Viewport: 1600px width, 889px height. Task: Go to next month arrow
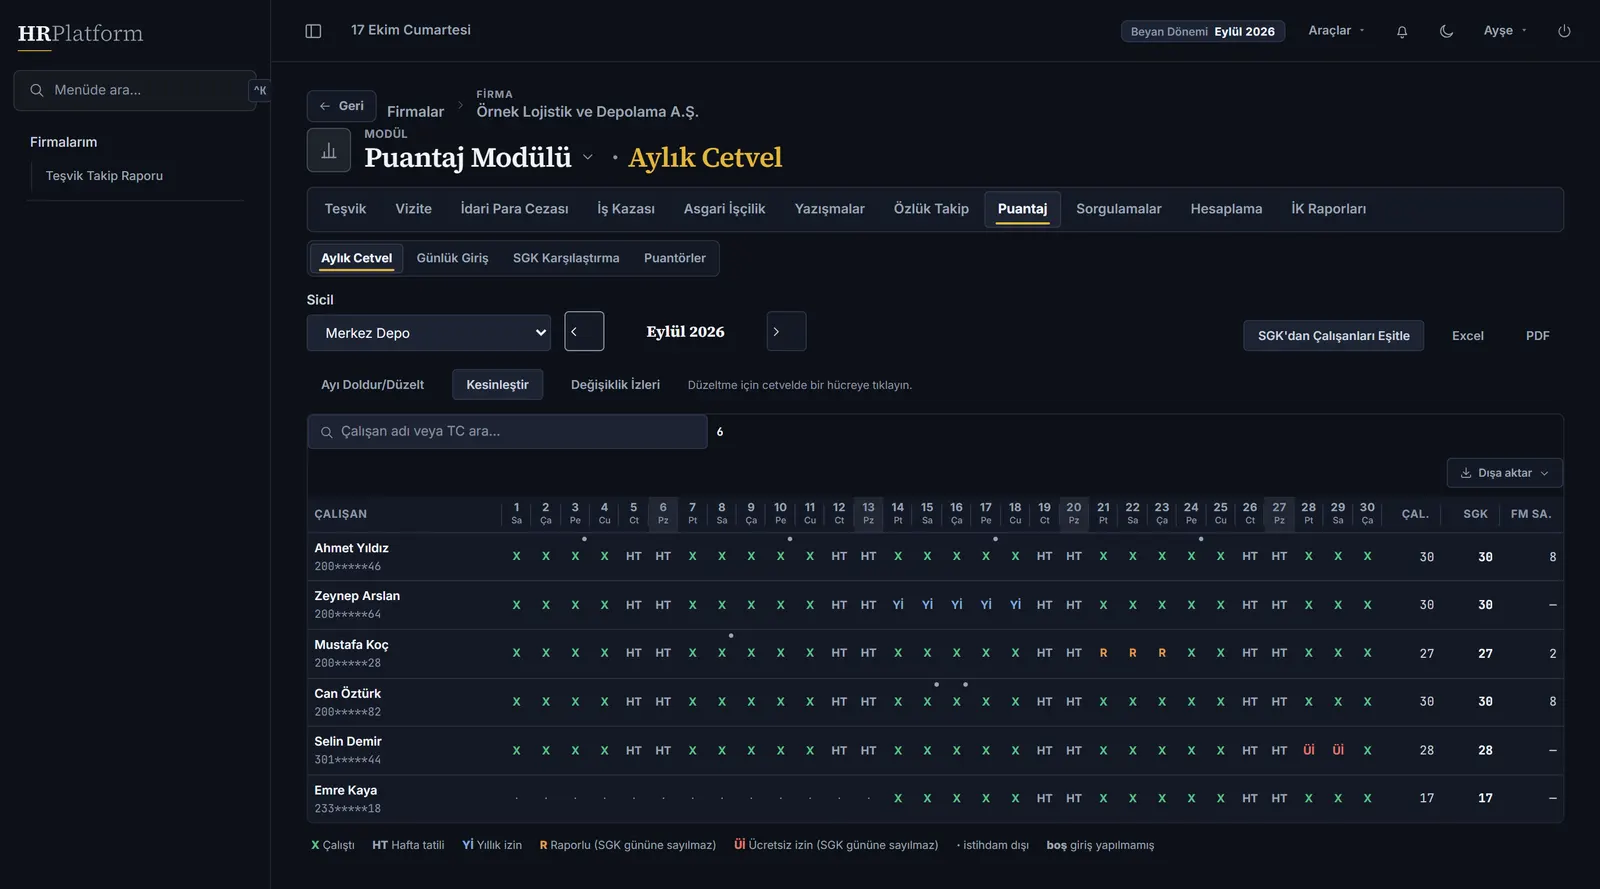[x=786, y=331]
